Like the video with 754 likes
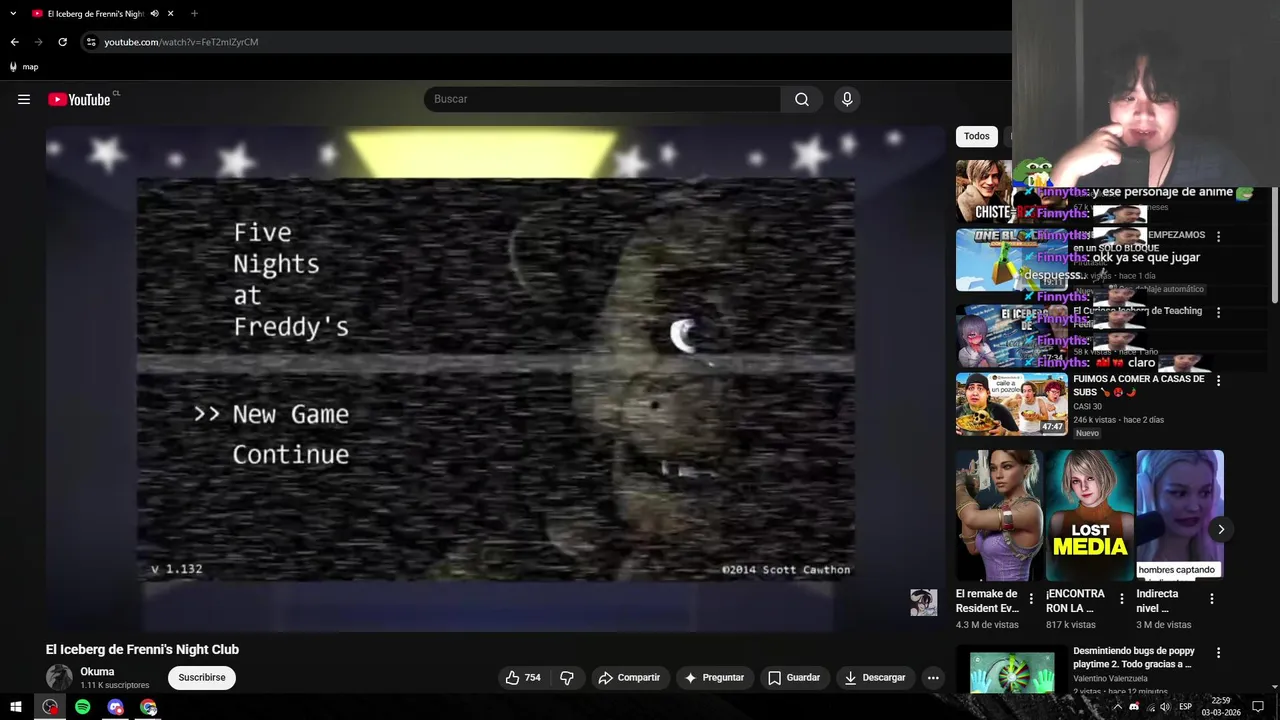This screenshot has height=720, width=1280. point(523,677)
